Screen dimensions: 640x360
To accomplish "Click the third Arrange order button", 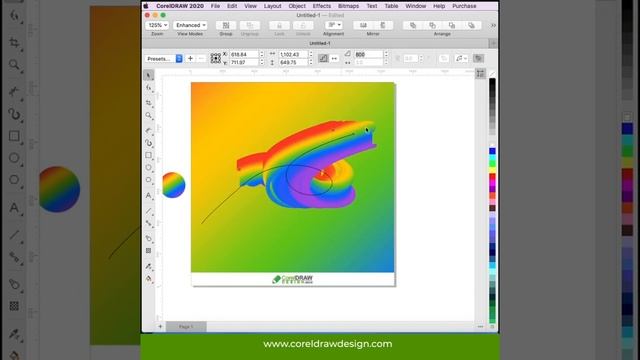I will (x=452, y=25).
